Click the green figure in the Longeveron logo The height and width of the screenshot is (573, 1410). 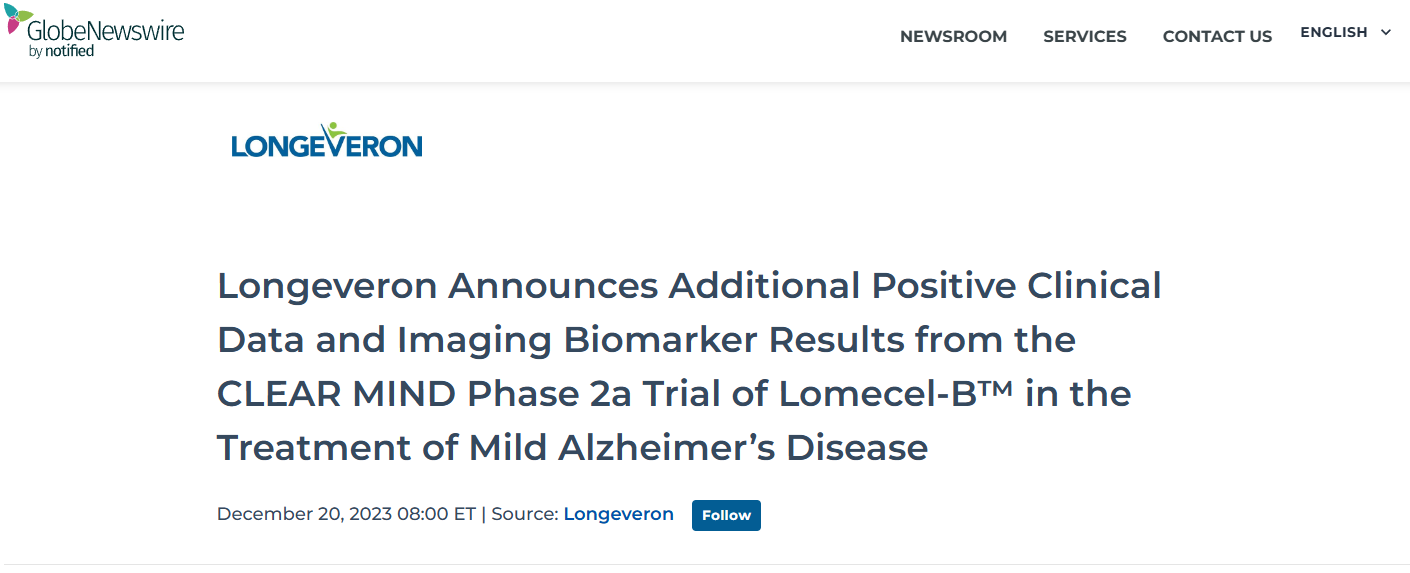tap(334, 131)
